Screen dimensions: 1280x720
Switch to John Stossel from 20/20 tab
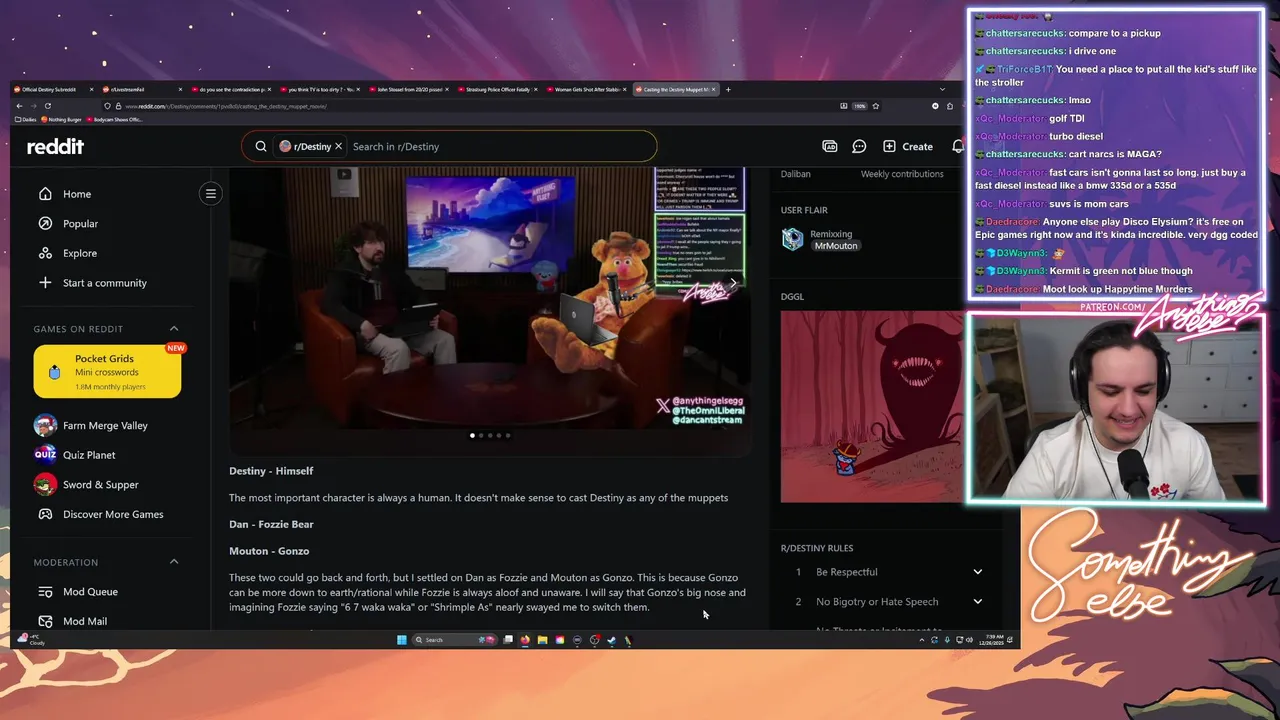tap(409, 90)
